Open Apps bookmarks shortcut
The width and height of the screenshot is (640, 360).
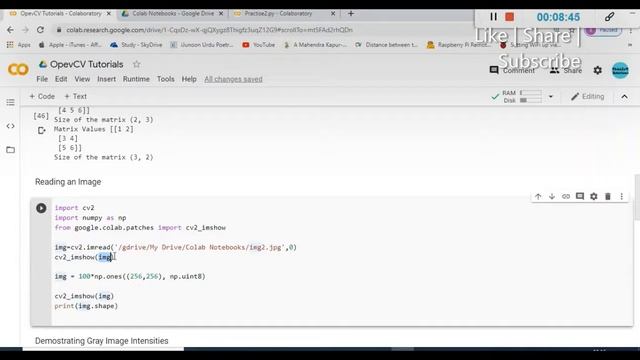point(19,45)
